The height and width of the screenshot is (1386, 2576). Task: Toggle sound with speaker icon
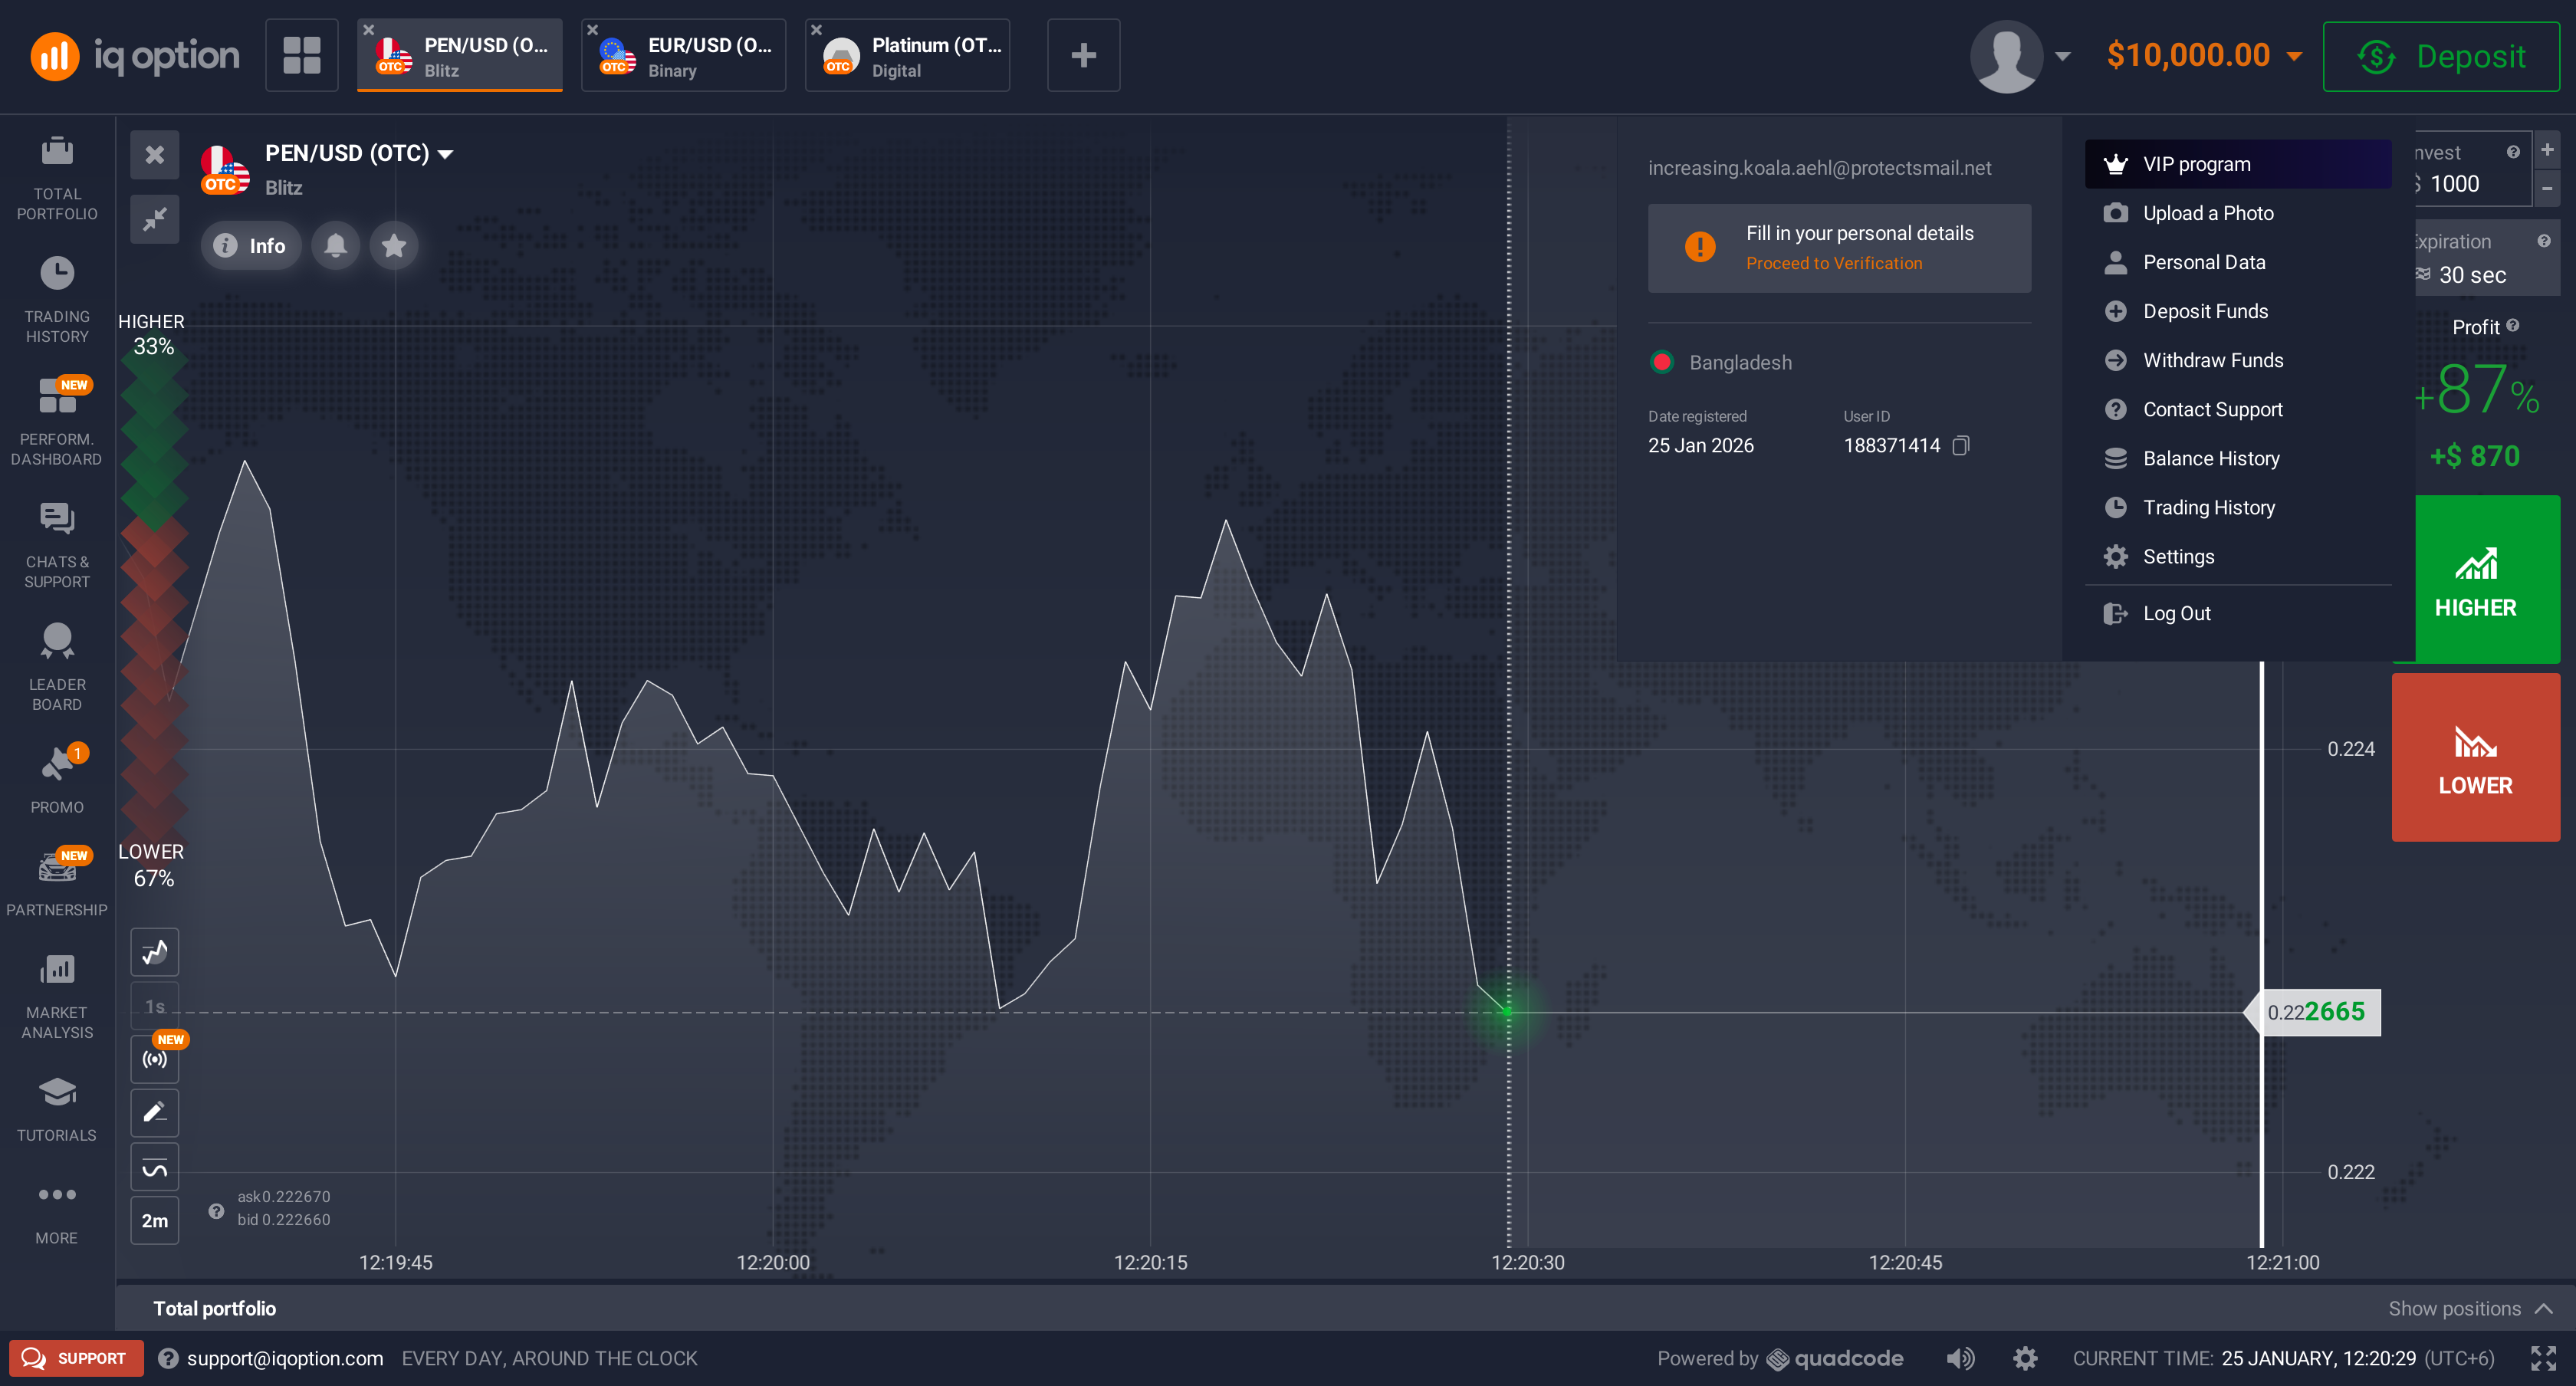tap(1960, 1358)
